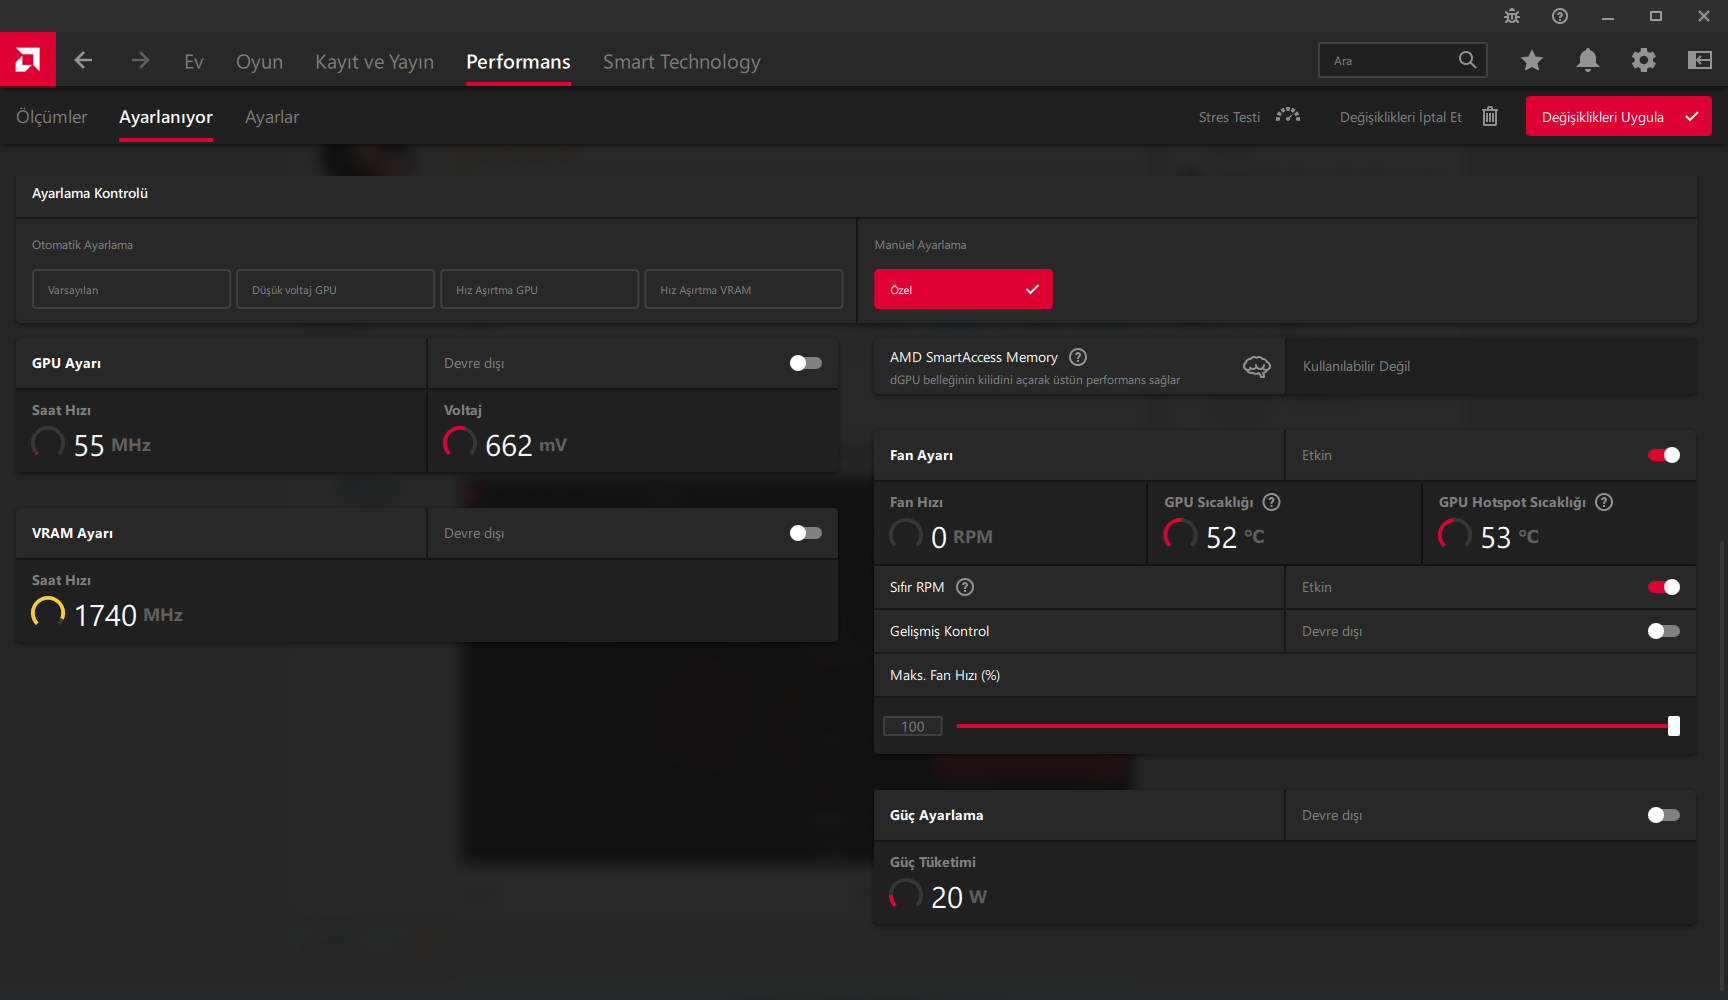Open notifications bell icon
1728x1000 pixels.
tap(1587, 60)
